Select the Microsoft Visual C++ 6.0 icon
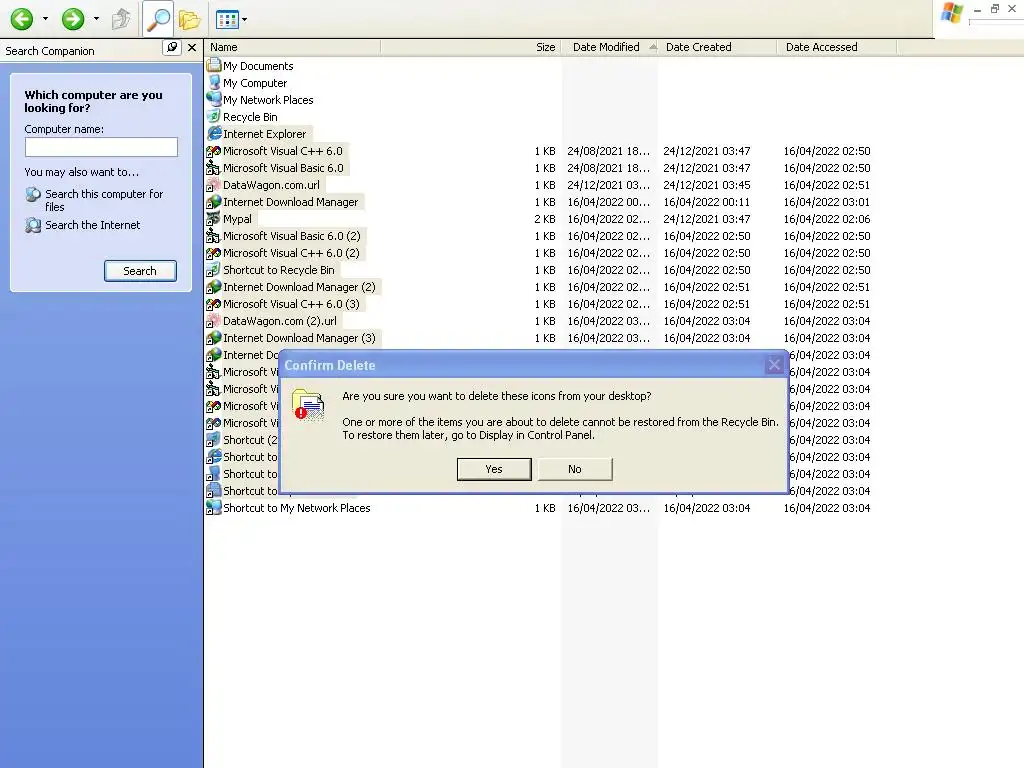 (214, 151)
